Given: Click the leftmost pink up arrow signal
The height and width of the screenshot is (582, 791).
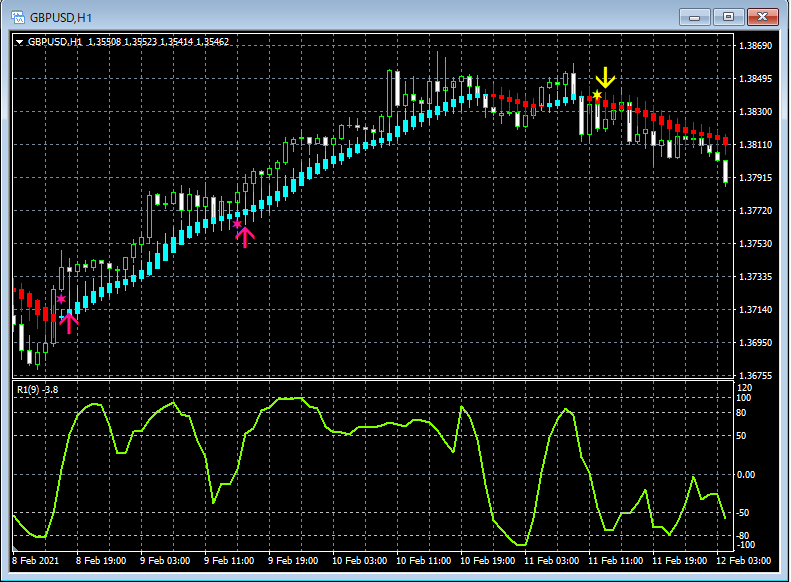Looking at the screenshot, I should pyautogui.click(x=68, y=321).
